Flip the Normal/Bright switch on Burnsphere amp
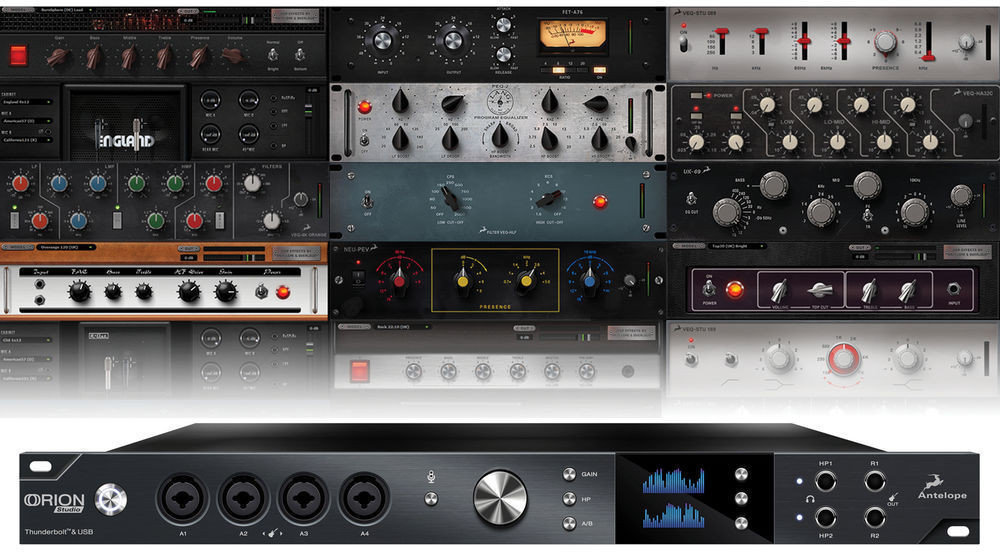1000x552 pixels. tap(273, 55)
